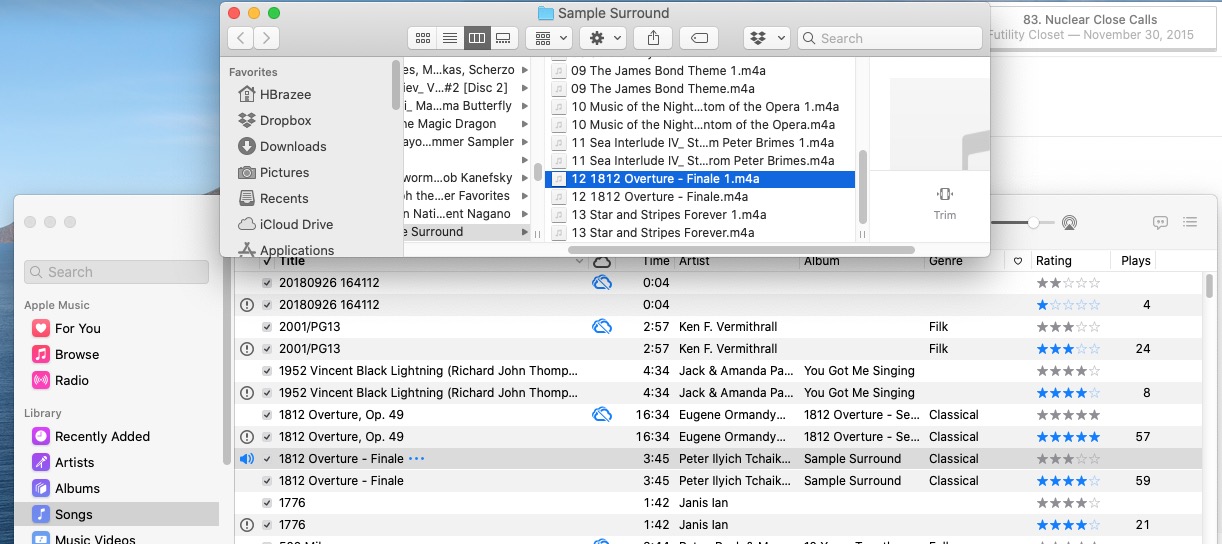This screenshot has width=1222, height=544.
Task: Uncheck the 1776 song with 21 plays
Action: pos(267,525)
